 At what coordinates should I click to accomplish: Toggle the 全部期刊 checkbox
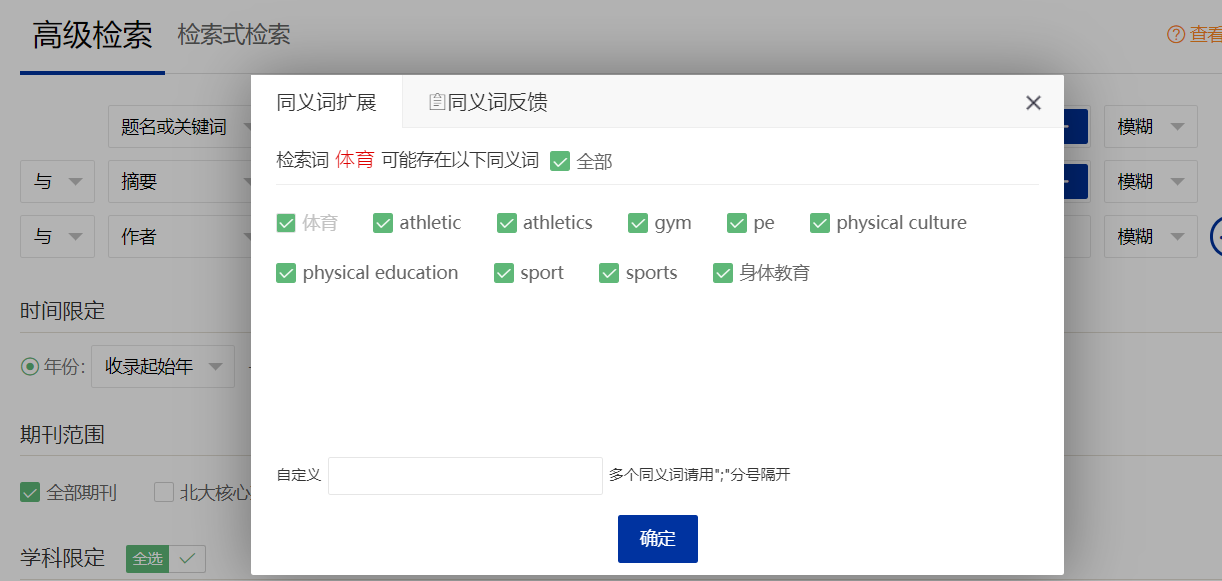30,493
